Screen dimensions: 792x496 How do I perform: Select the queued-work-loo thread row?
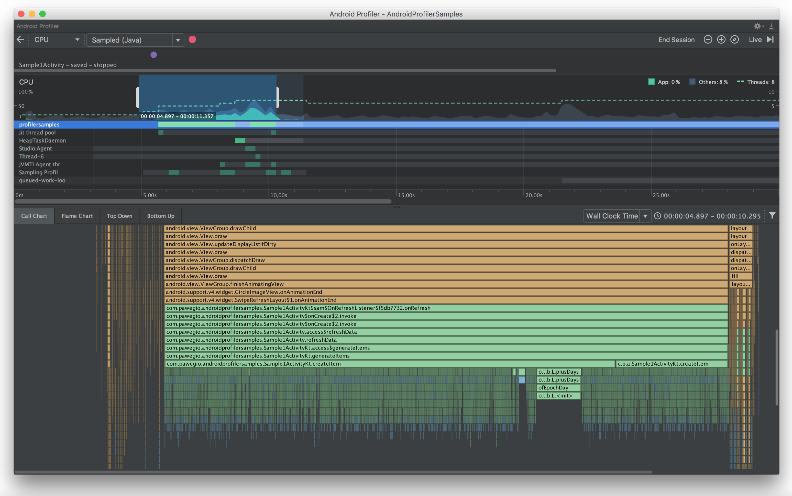coord(397,180)
